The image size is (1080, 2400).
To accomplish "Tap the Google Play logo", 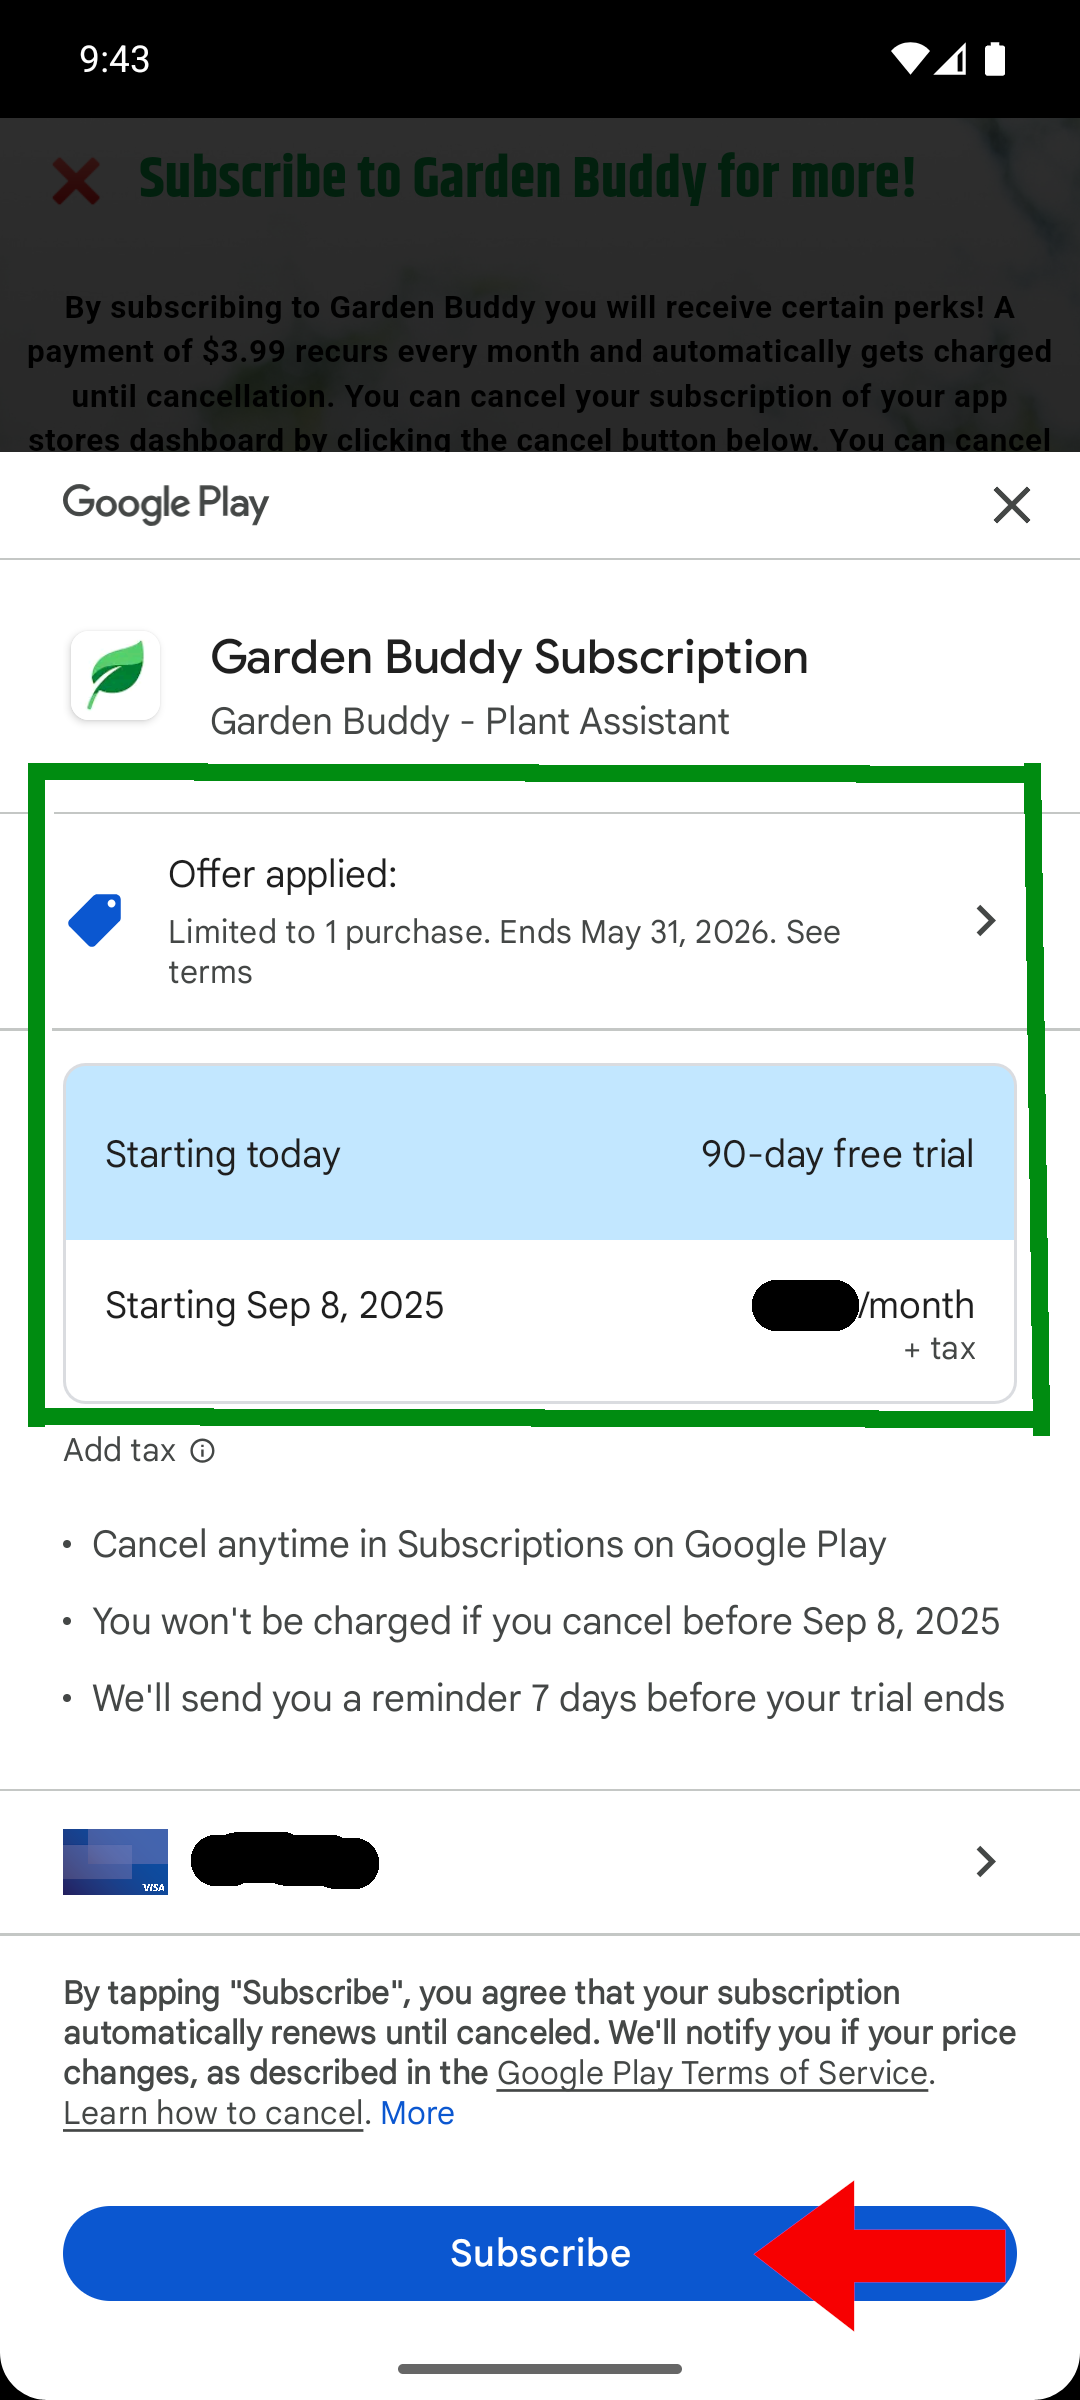I will click(166, 504).
